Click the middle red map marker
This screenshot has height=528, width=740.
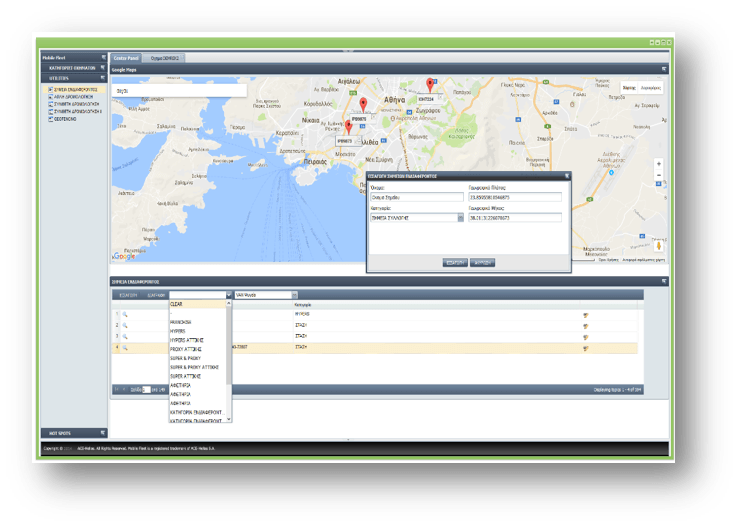pos(363,105)
